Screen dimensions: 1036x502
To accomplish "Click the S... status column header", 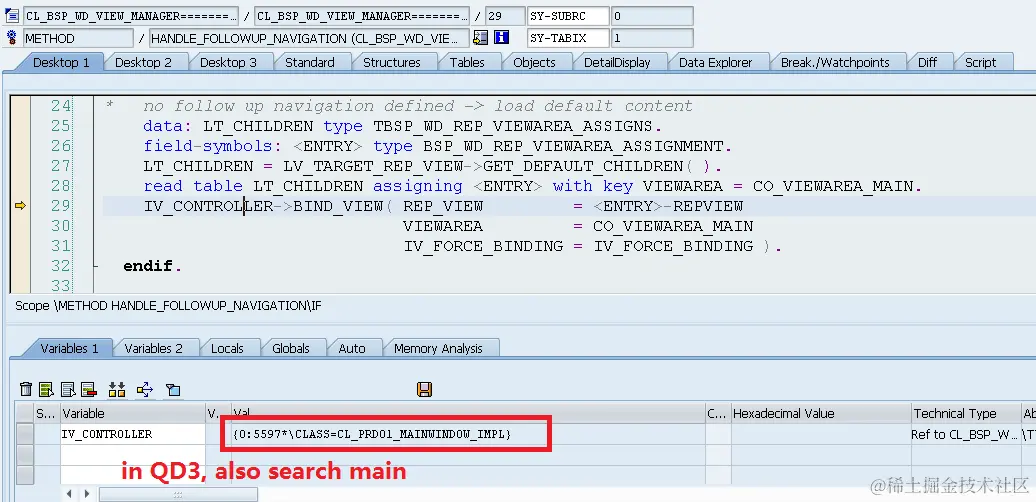I will [x=46, y=413].
